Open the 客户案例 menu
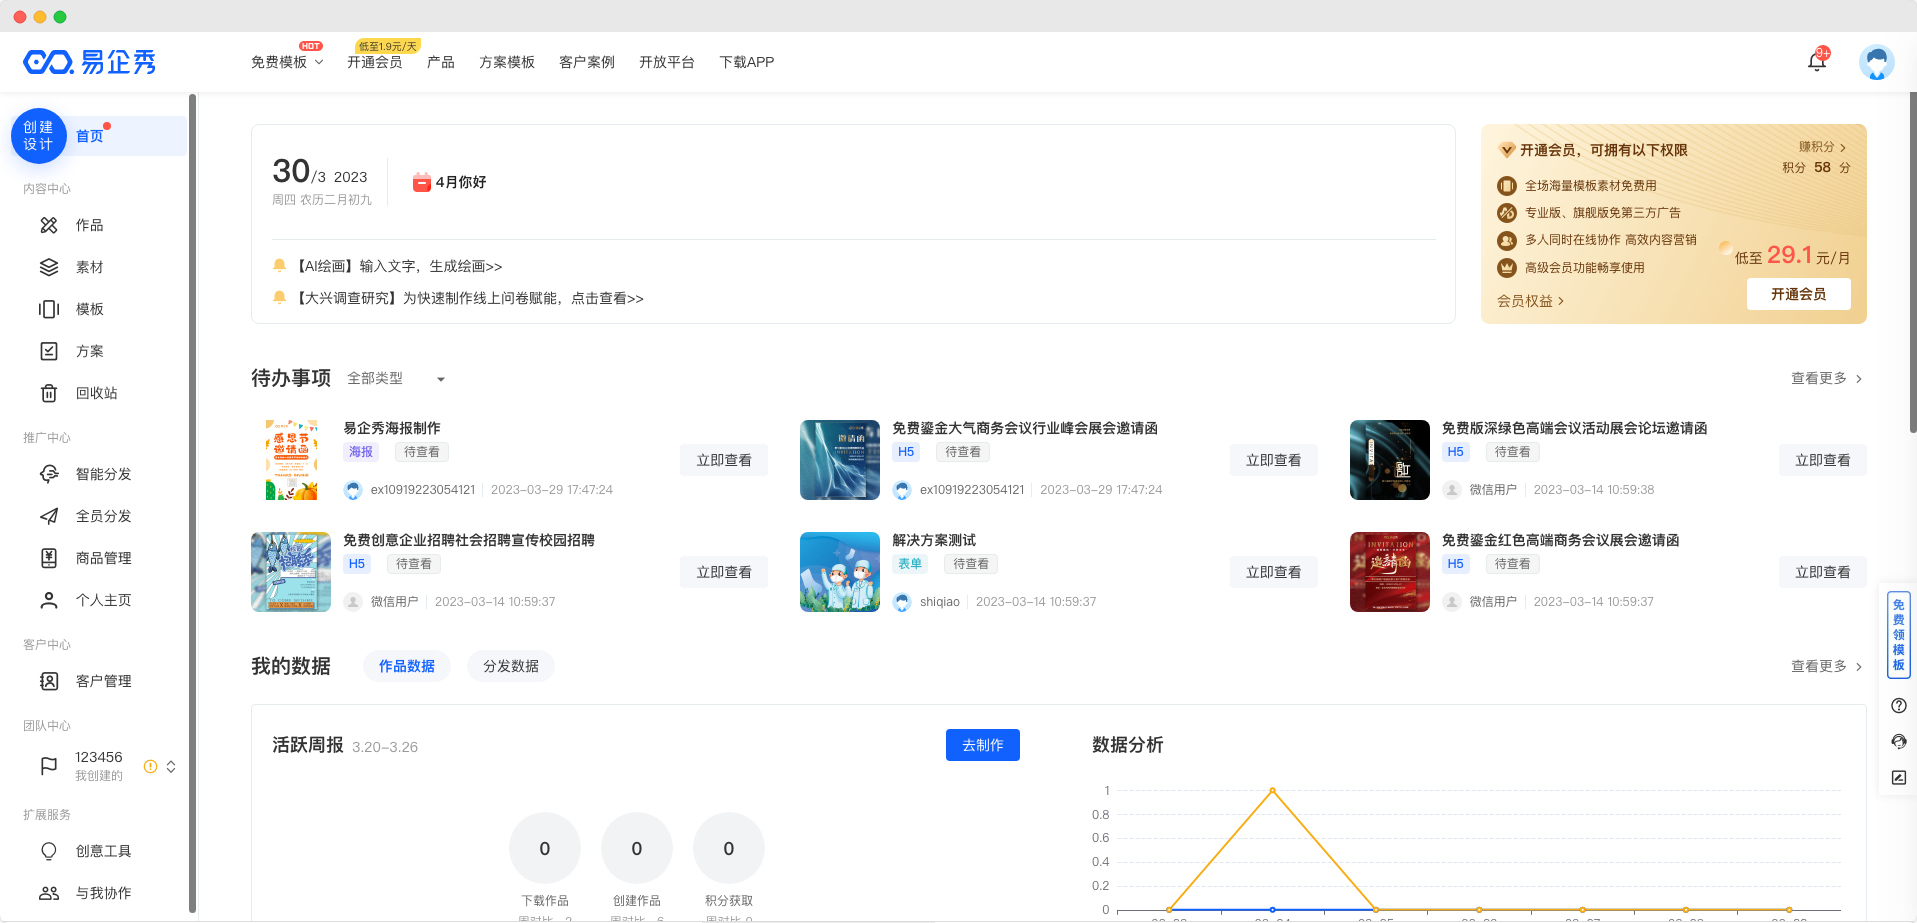 (x=587, y=62)
